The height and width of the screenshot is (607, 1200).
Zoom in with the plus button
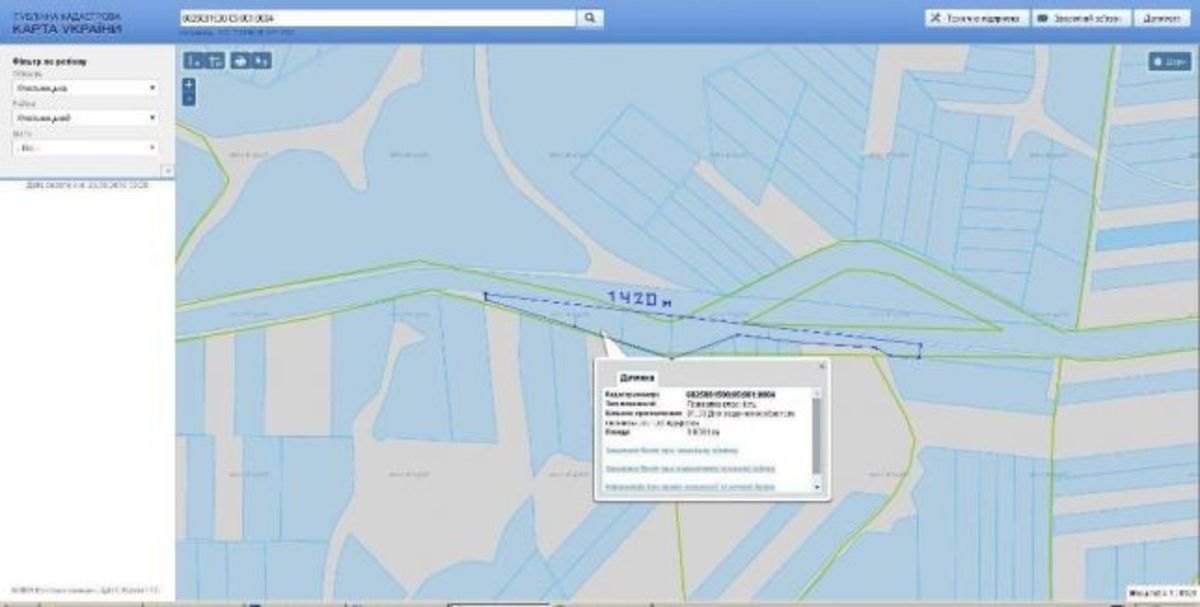[x=189, y=85]
